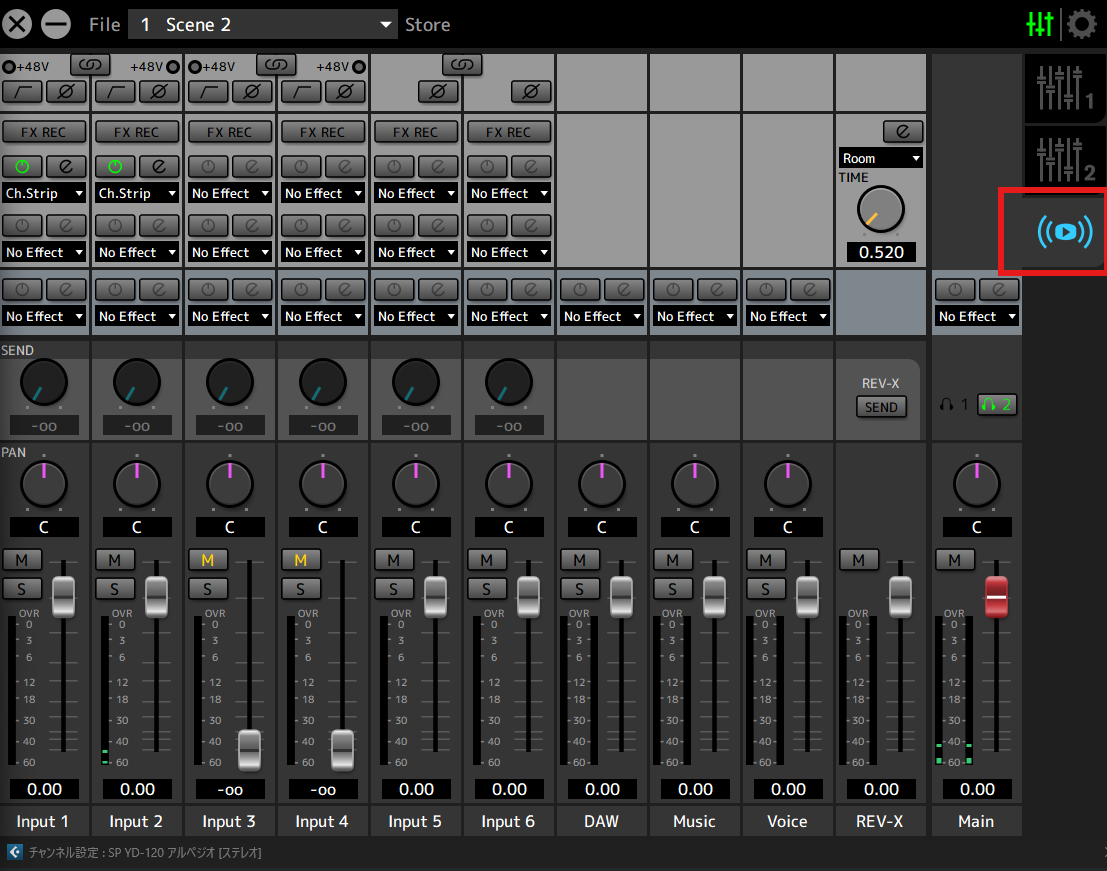Edit Ch.Strip effect on Input 2

tap(159, 167)
